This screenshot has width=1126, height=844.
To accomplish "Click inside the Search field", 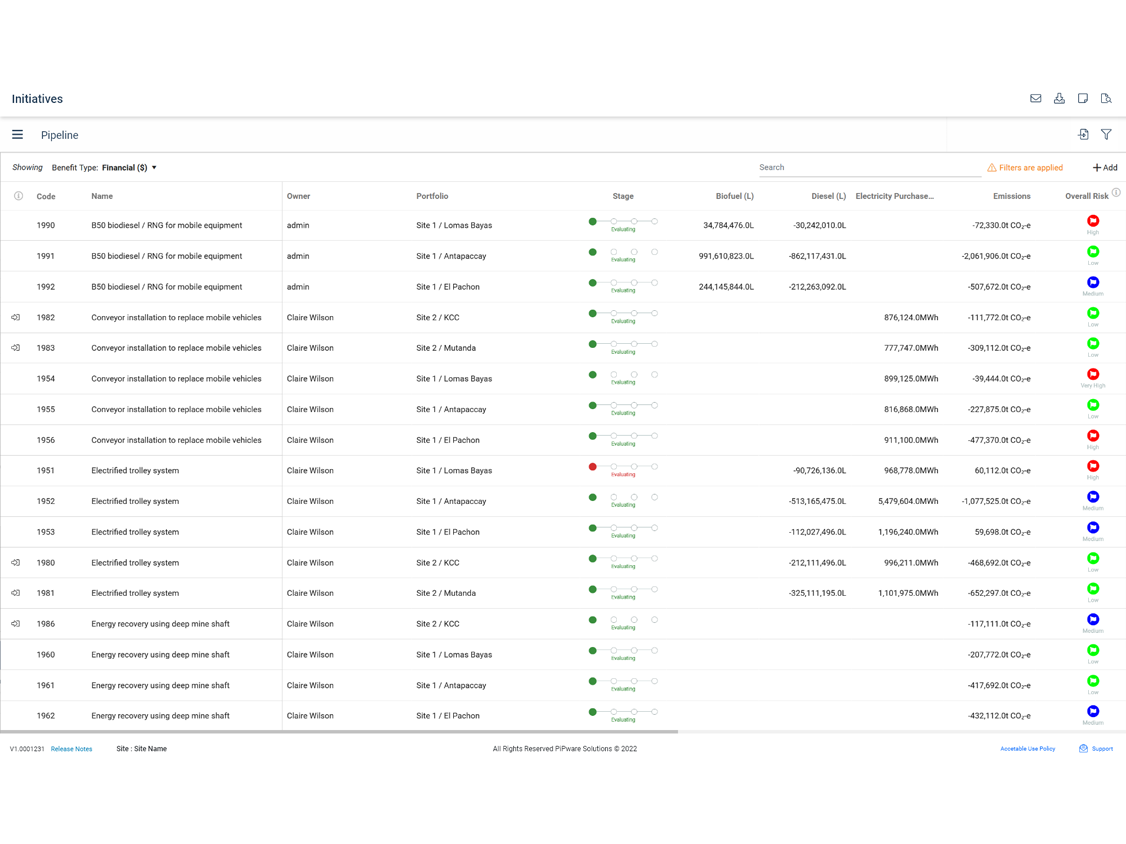I will click(868, 168).
